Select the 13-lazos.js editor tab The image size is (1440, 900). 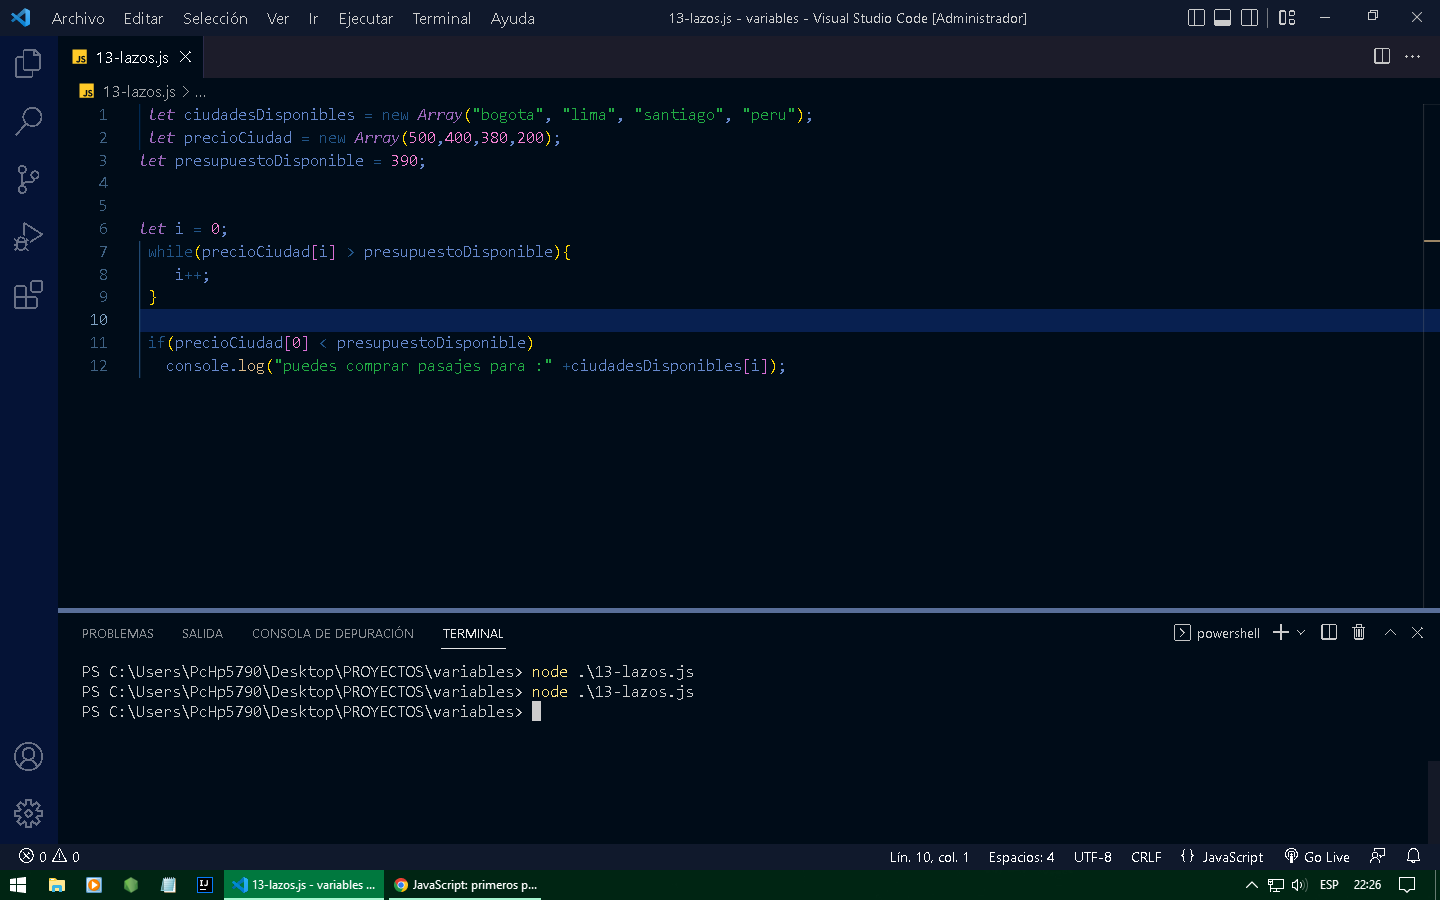pyautogui.click(x=131, y=57)
